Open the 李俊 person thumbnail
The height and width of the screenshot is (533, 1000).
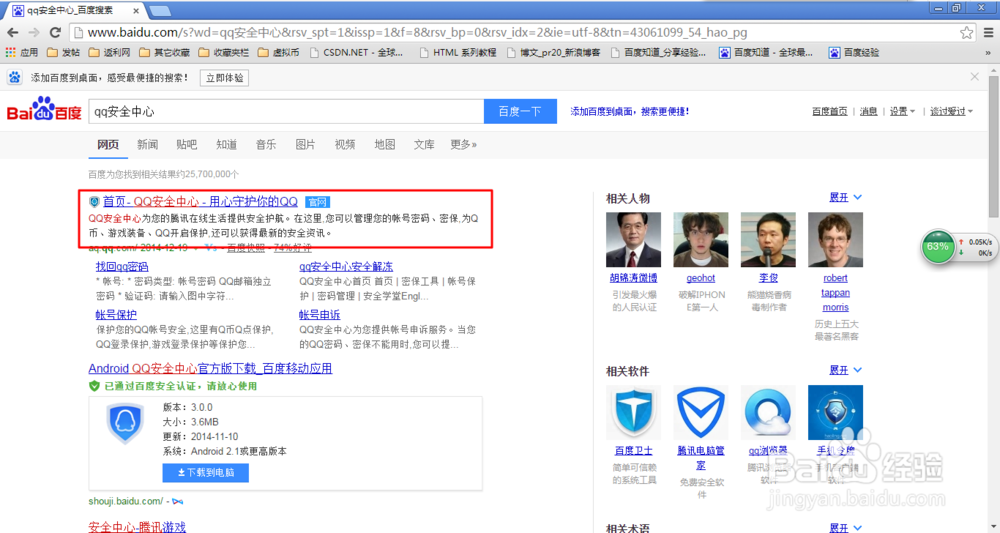768,240
